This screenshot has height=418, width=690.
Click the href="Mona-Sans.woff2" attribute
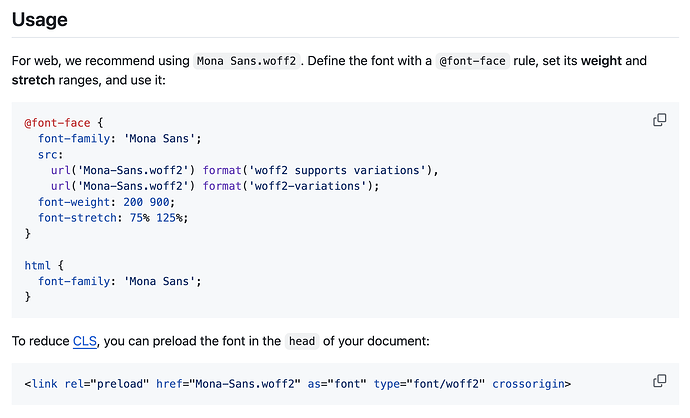pyautogui.click(x=228, y=384)
